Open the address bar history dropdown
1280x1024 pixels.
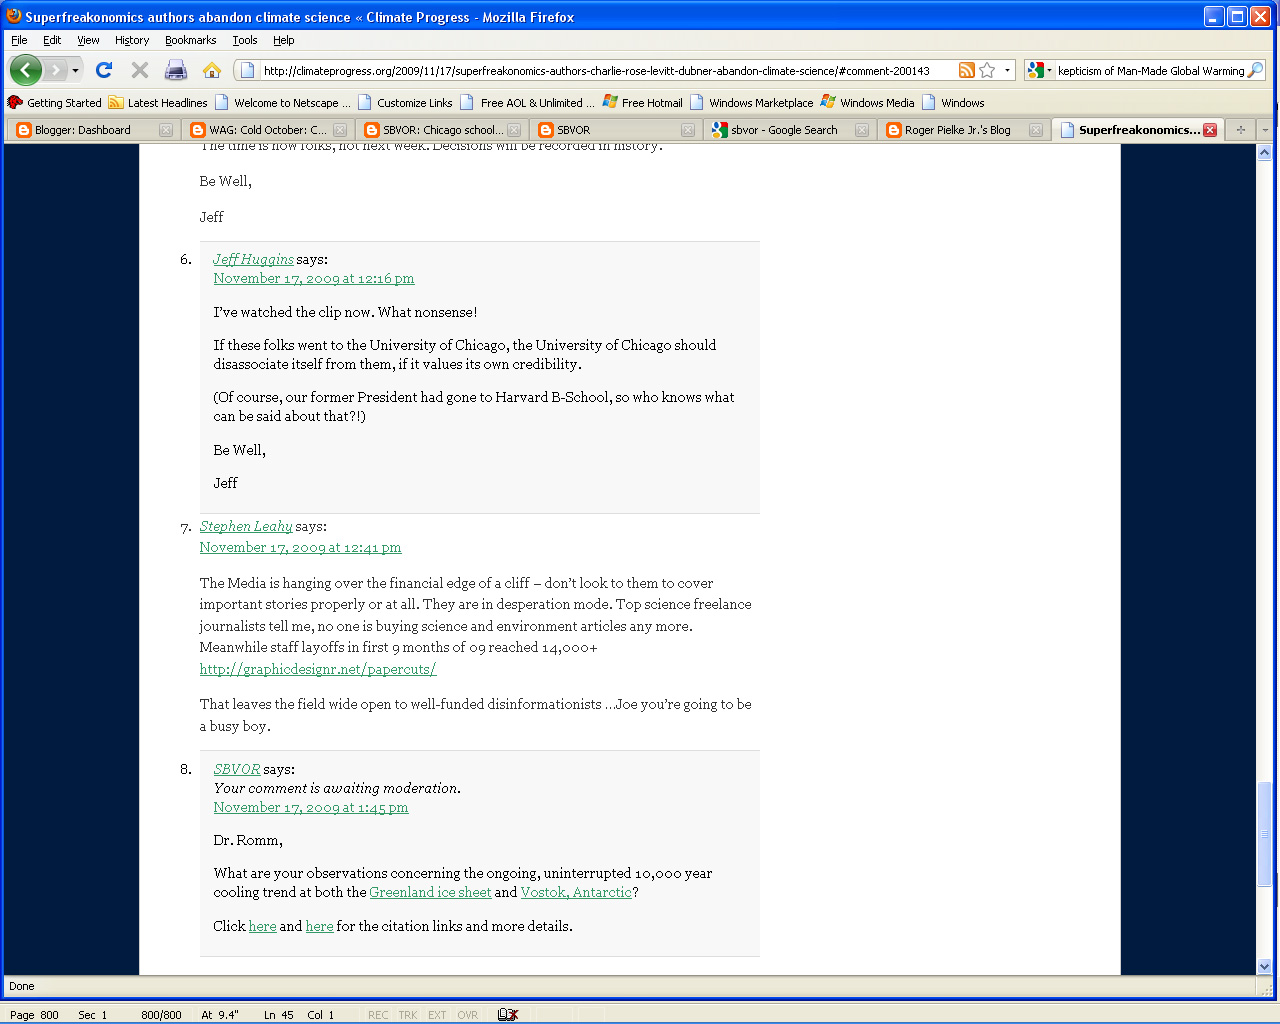(x=1007, y=70)
